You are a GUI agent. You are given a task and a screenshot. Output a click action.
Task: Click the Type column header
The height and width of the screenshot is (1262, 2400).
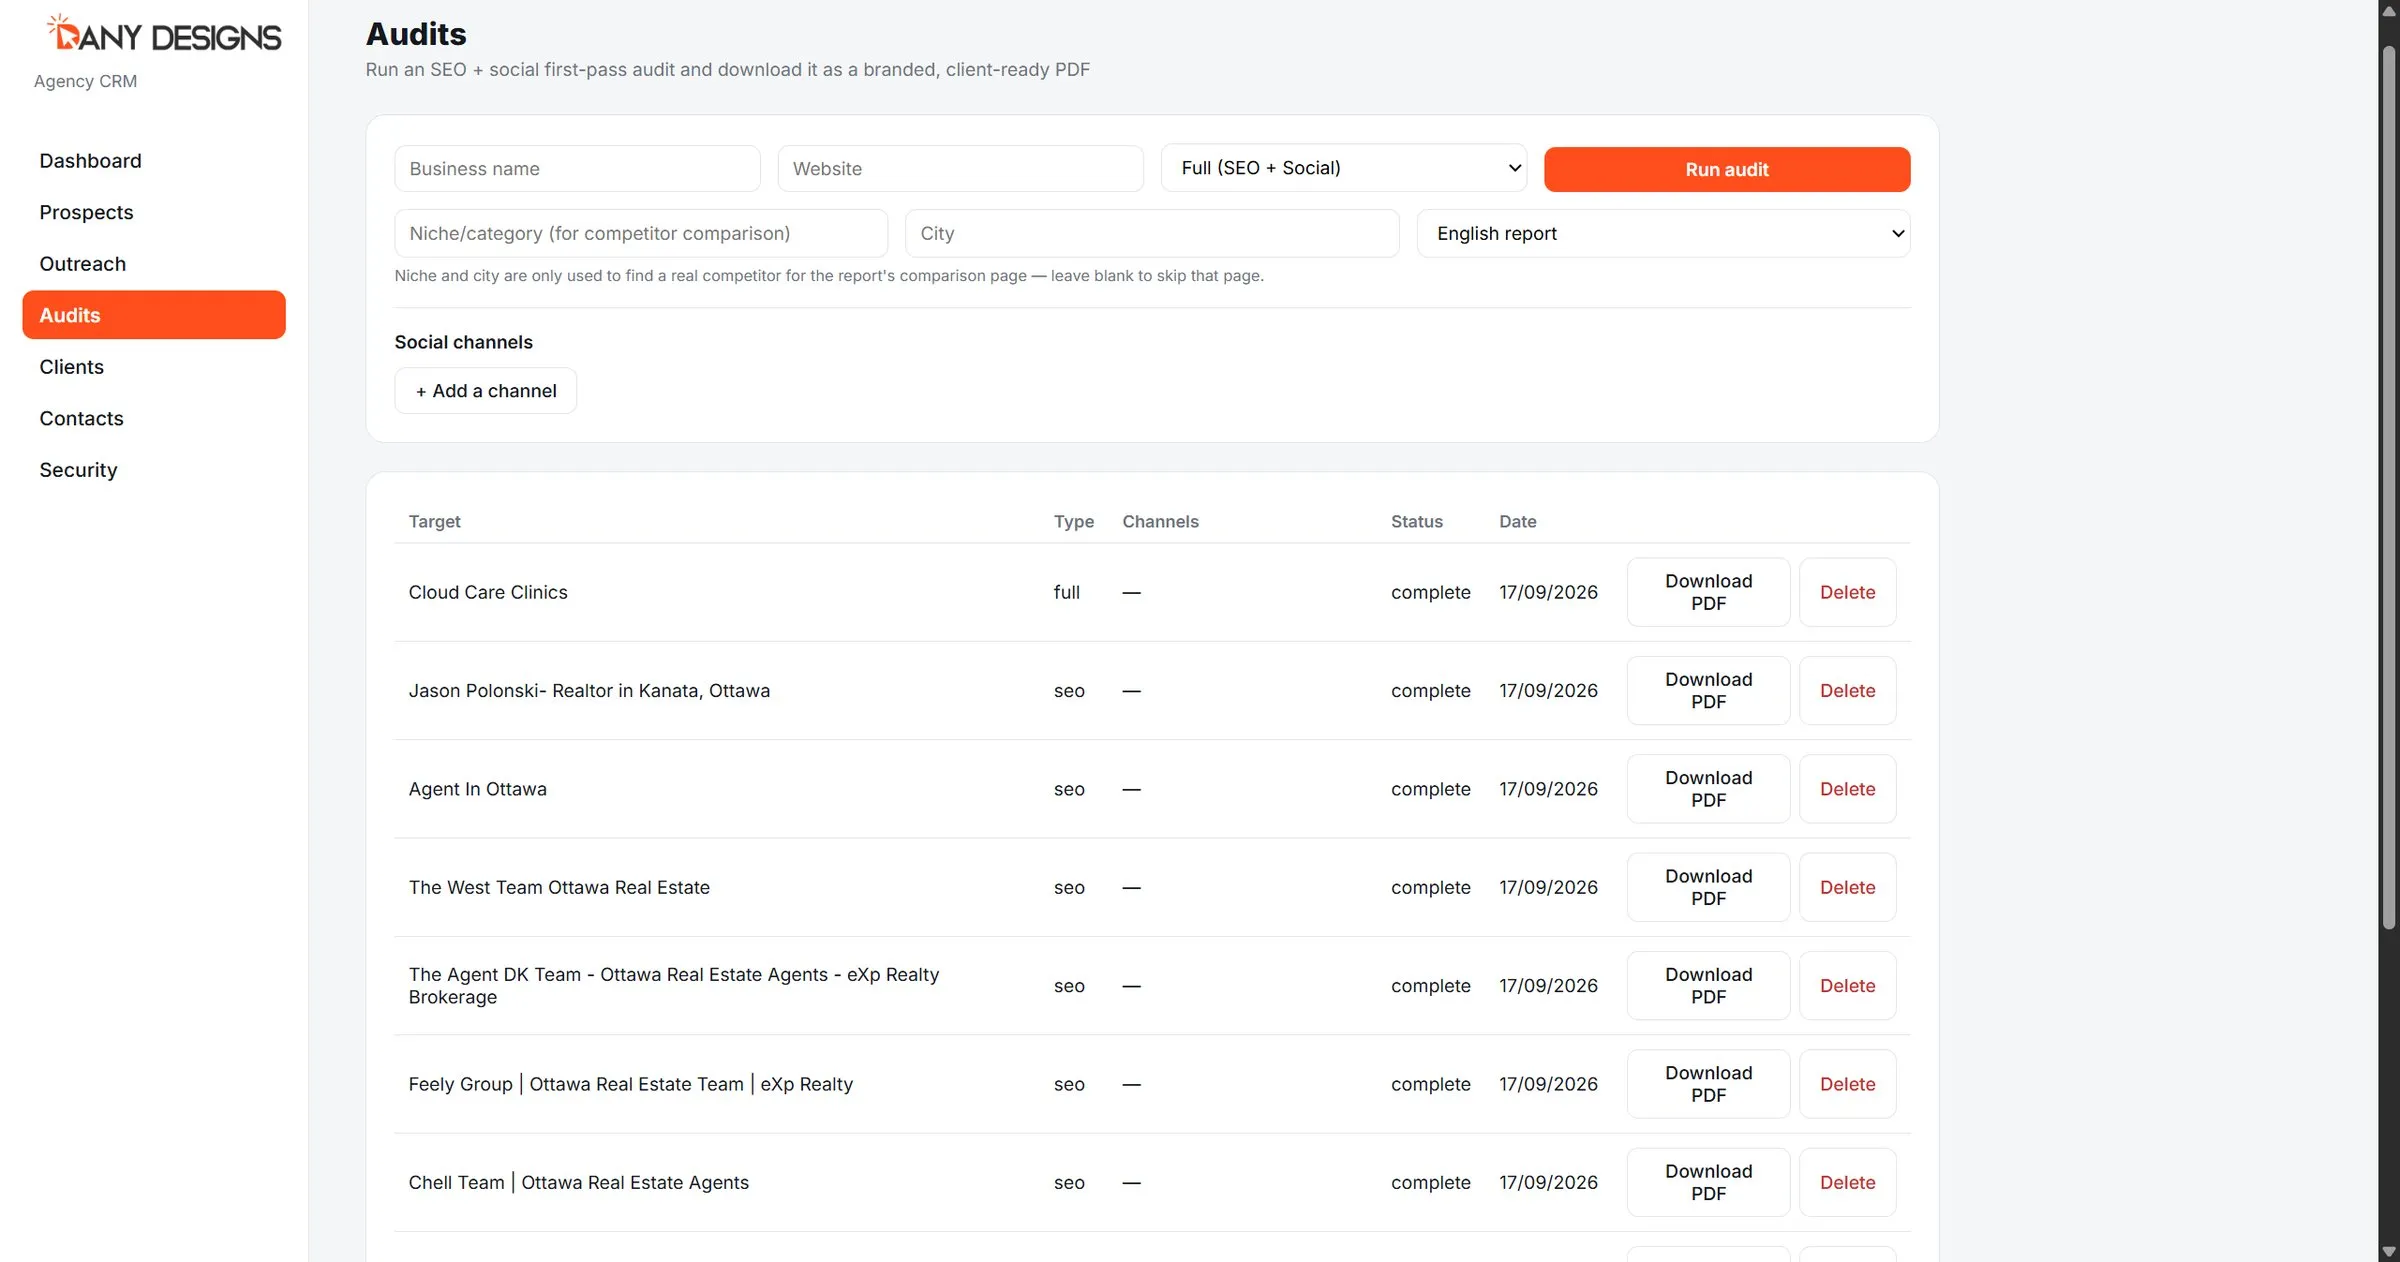click(x=1074, y=521)
